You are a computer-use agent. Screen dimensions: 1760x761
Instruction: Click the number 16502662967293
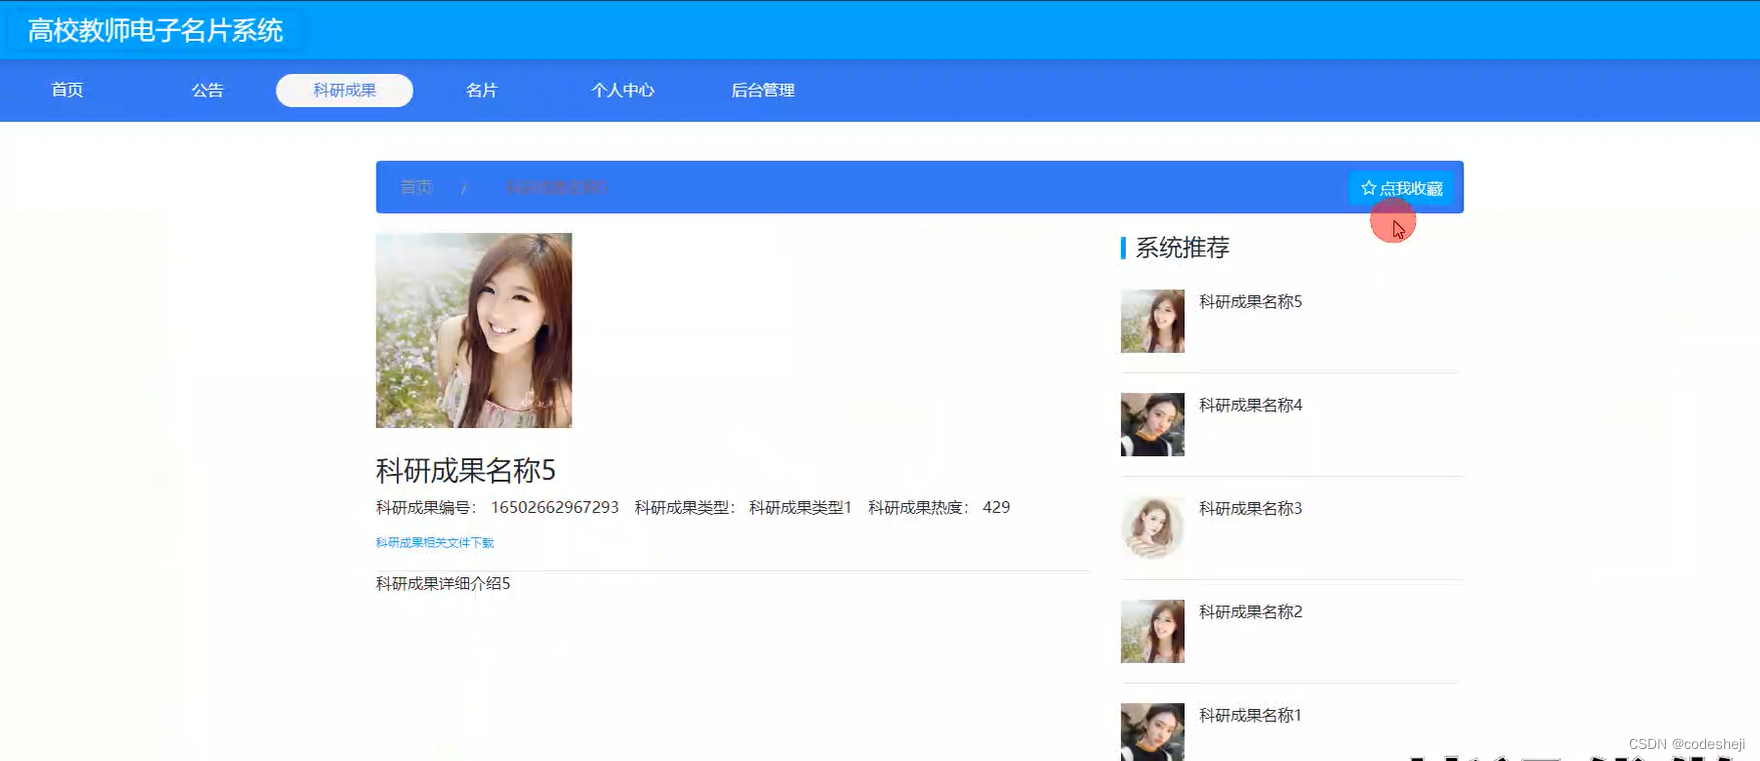click(x=555, y=507)
